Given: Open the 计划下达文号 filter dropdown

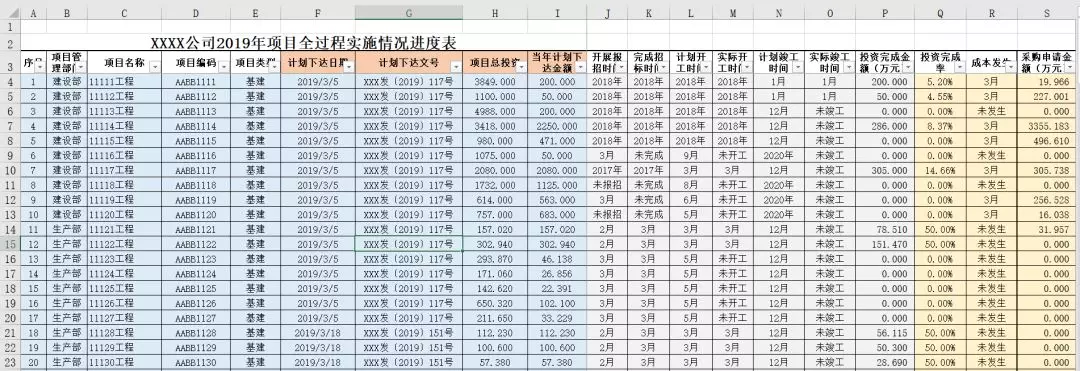Looking at the screenshot, I should (456, 67).
